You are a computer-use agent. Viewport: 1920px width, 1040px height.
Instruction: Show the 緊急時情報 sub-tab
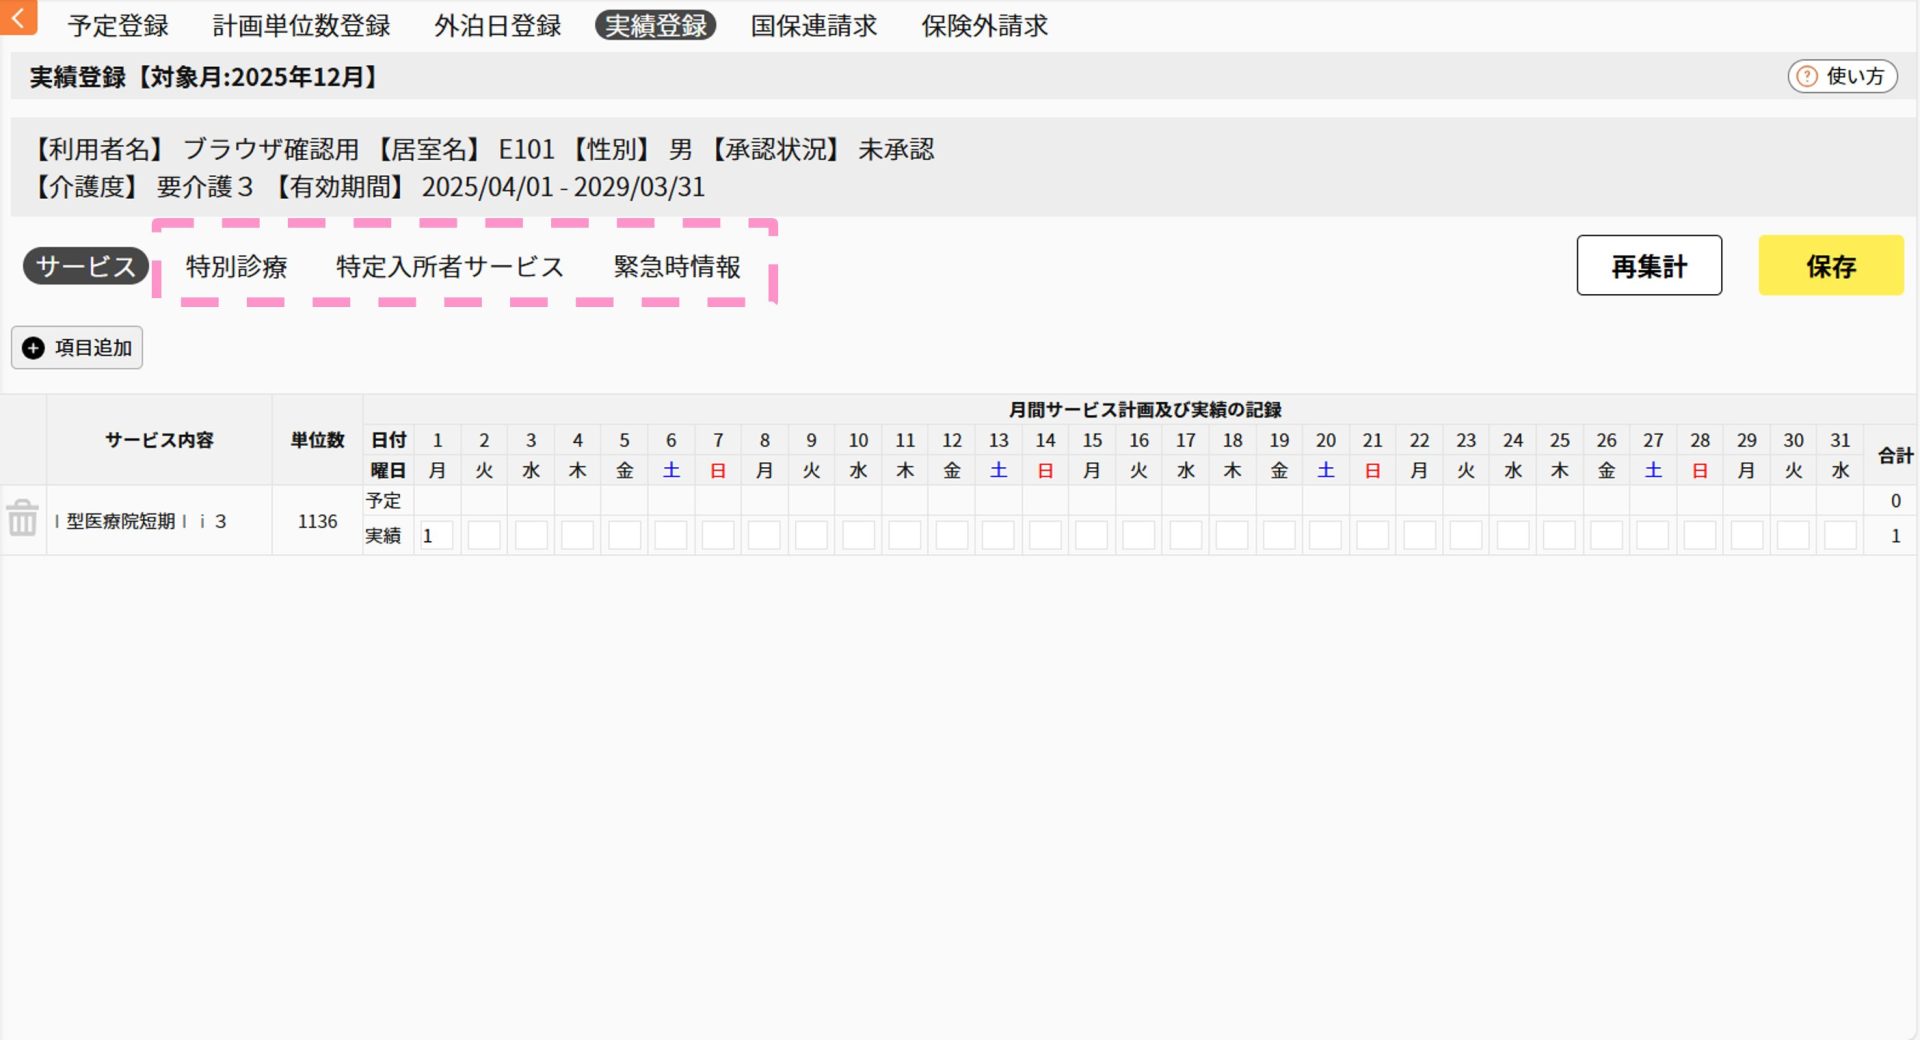coord(677,267)
